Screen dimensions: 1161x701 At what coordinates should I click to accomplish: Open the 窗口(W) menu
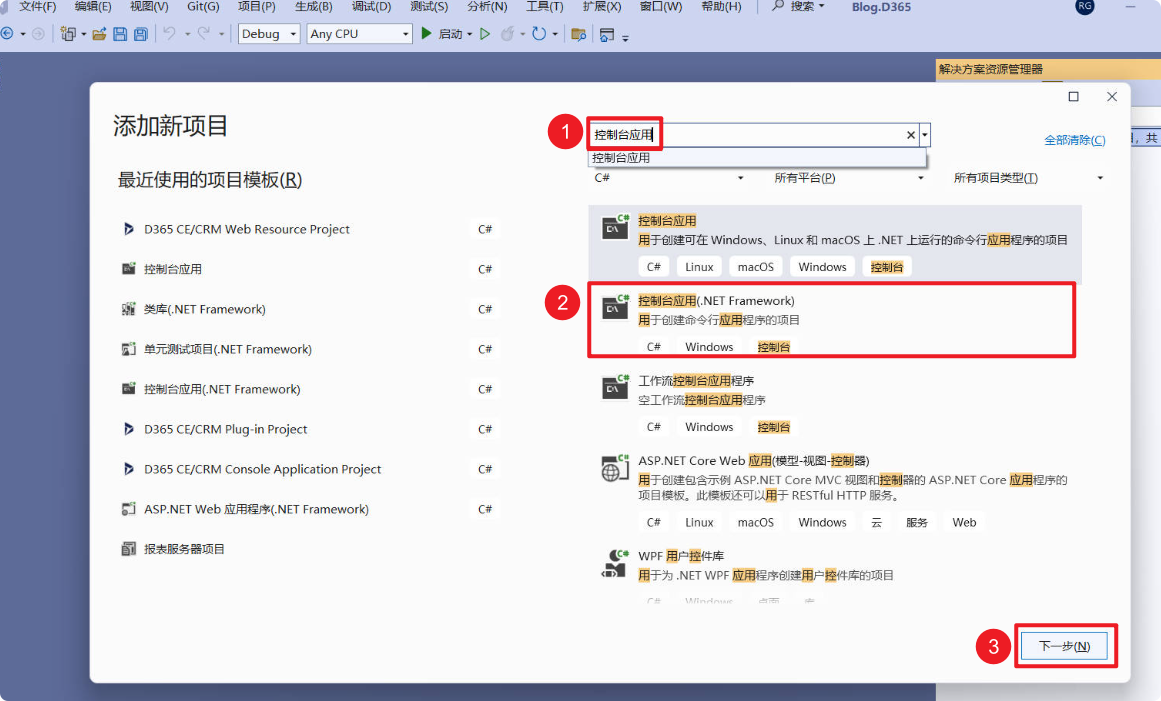[660, 7]
